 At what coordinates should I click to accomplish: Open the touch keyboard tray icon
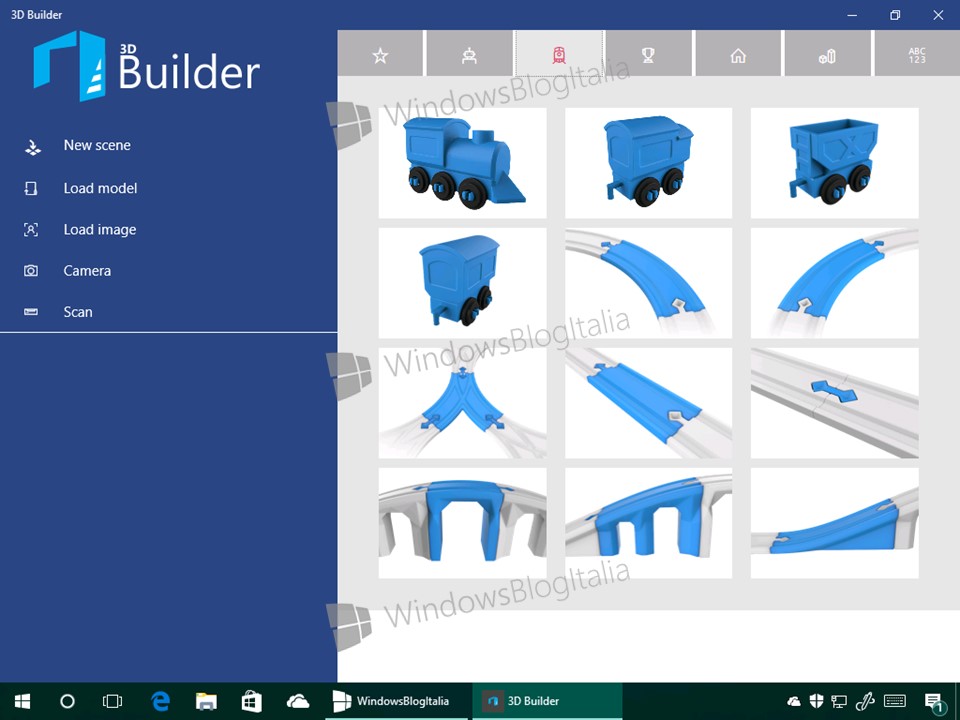point(895,701)
